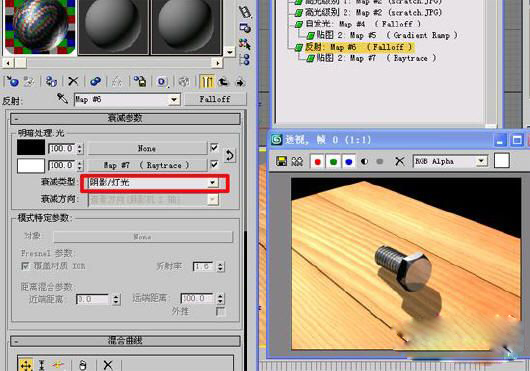Swap colors/maps curved arrow button
The height and width of the screenshot is (371, 530).
click(230, 155)
